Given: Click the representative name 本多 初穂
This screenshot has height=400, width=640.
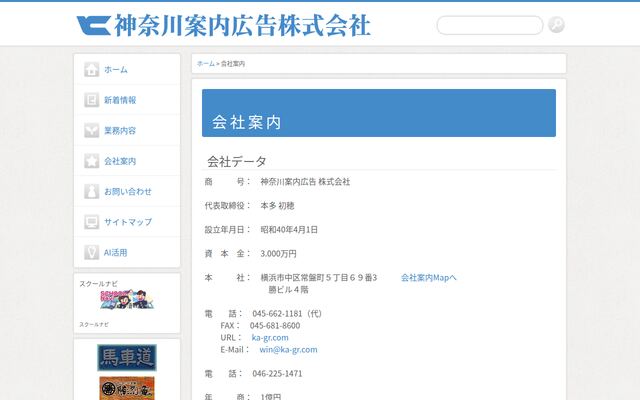Looking at the screenshot, I should pos(277,206).
